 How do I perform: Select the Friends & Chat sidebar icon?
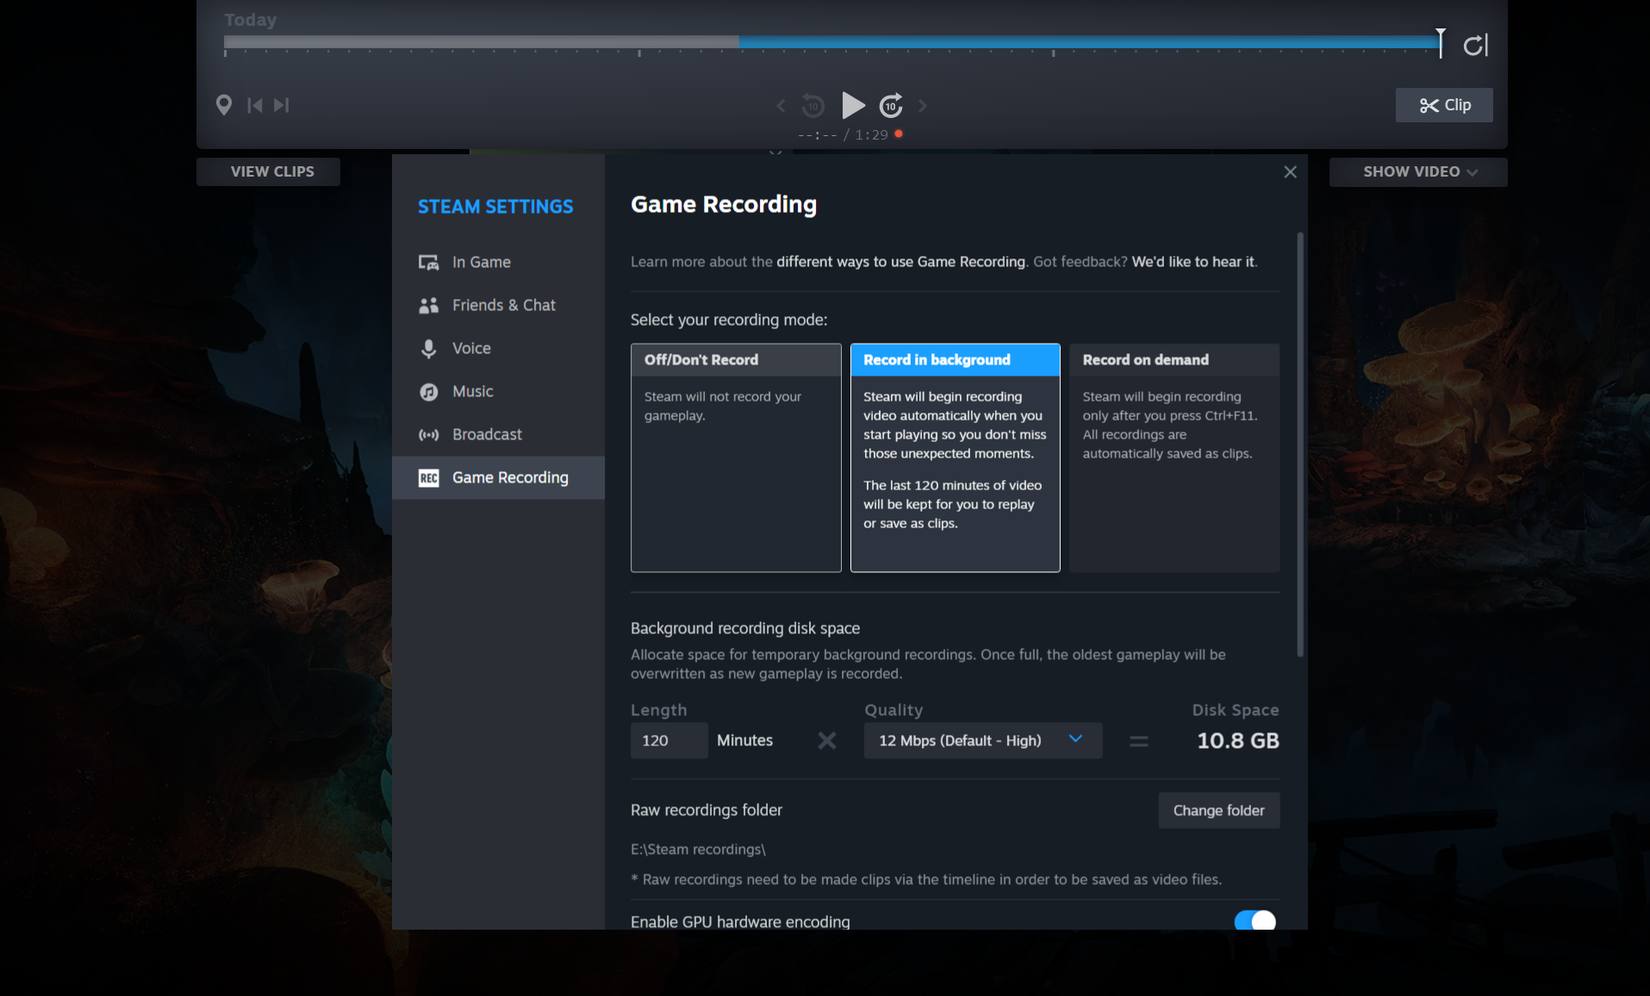429,305
